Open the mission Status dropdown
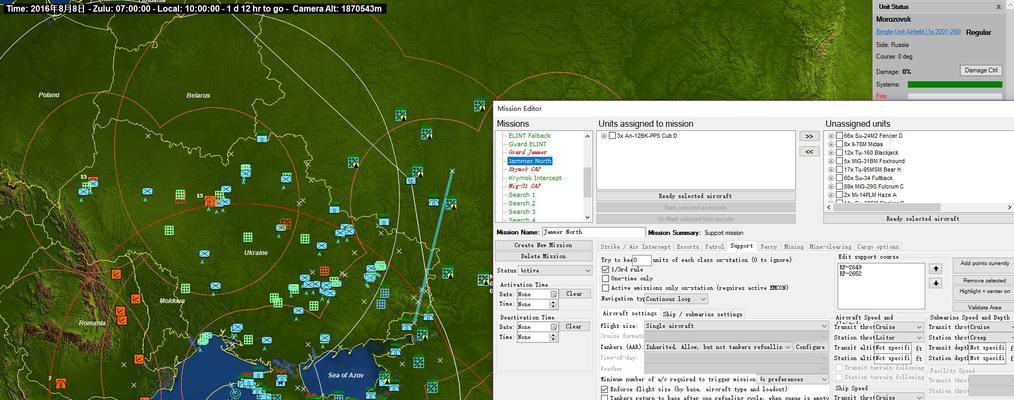1014x400 pixels. pyautogui.click(x=555, y=271)
